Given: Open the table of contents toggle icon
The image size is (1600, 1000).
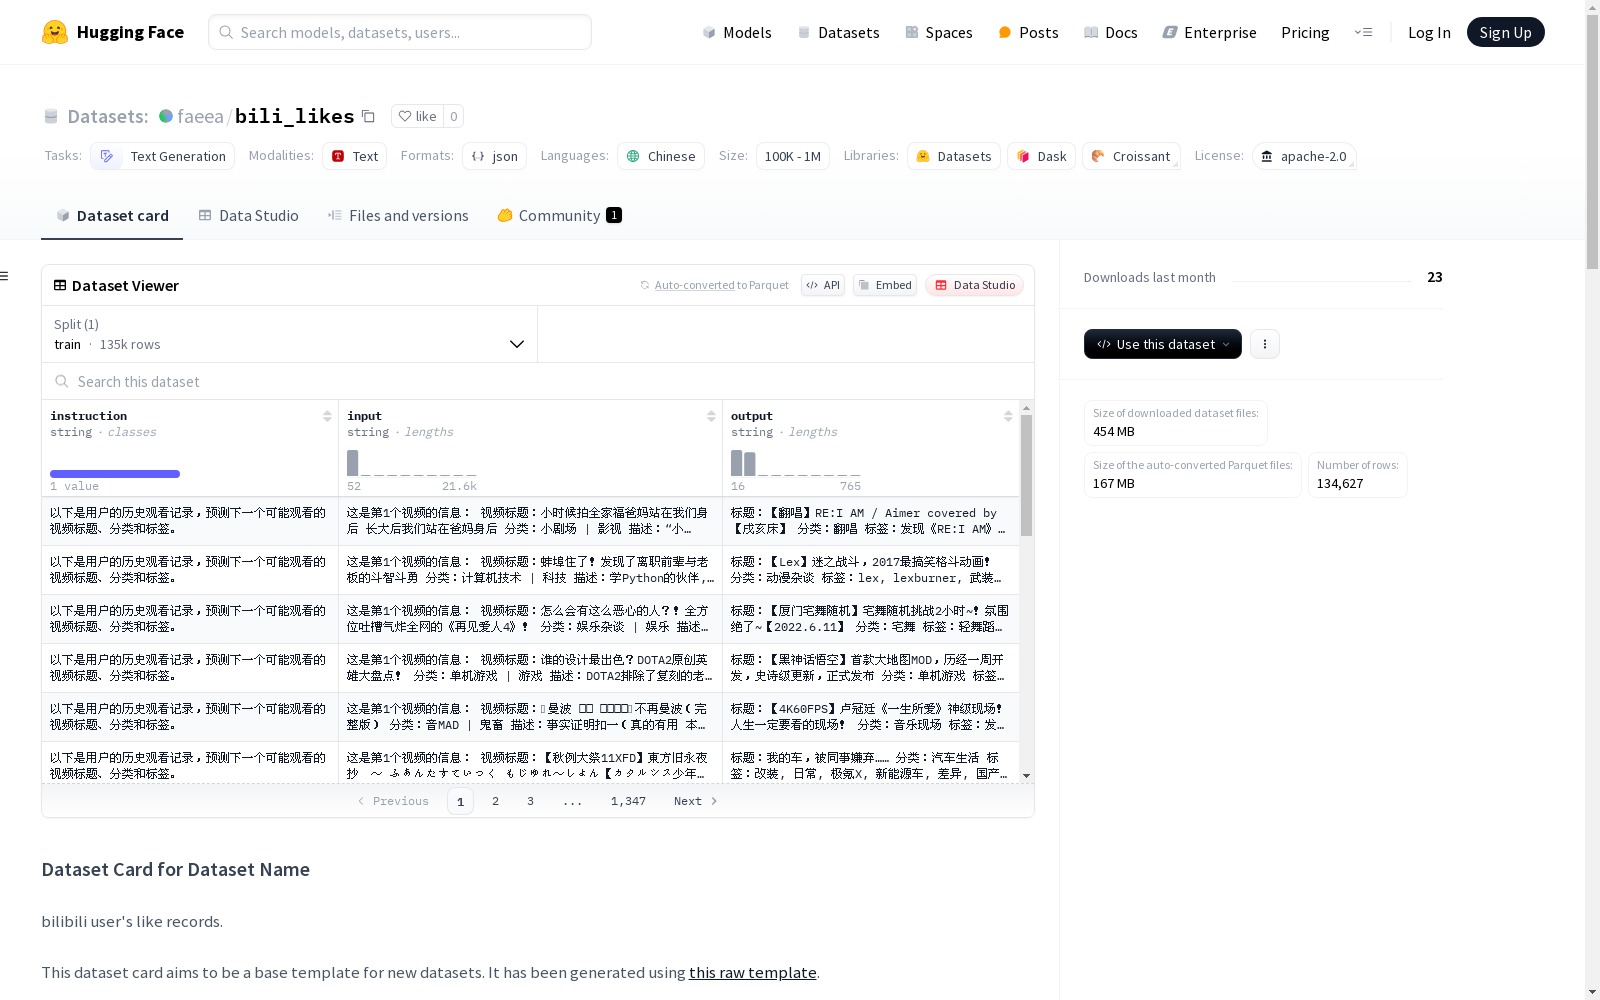Looking at the screenshot, I should point(4,276).
